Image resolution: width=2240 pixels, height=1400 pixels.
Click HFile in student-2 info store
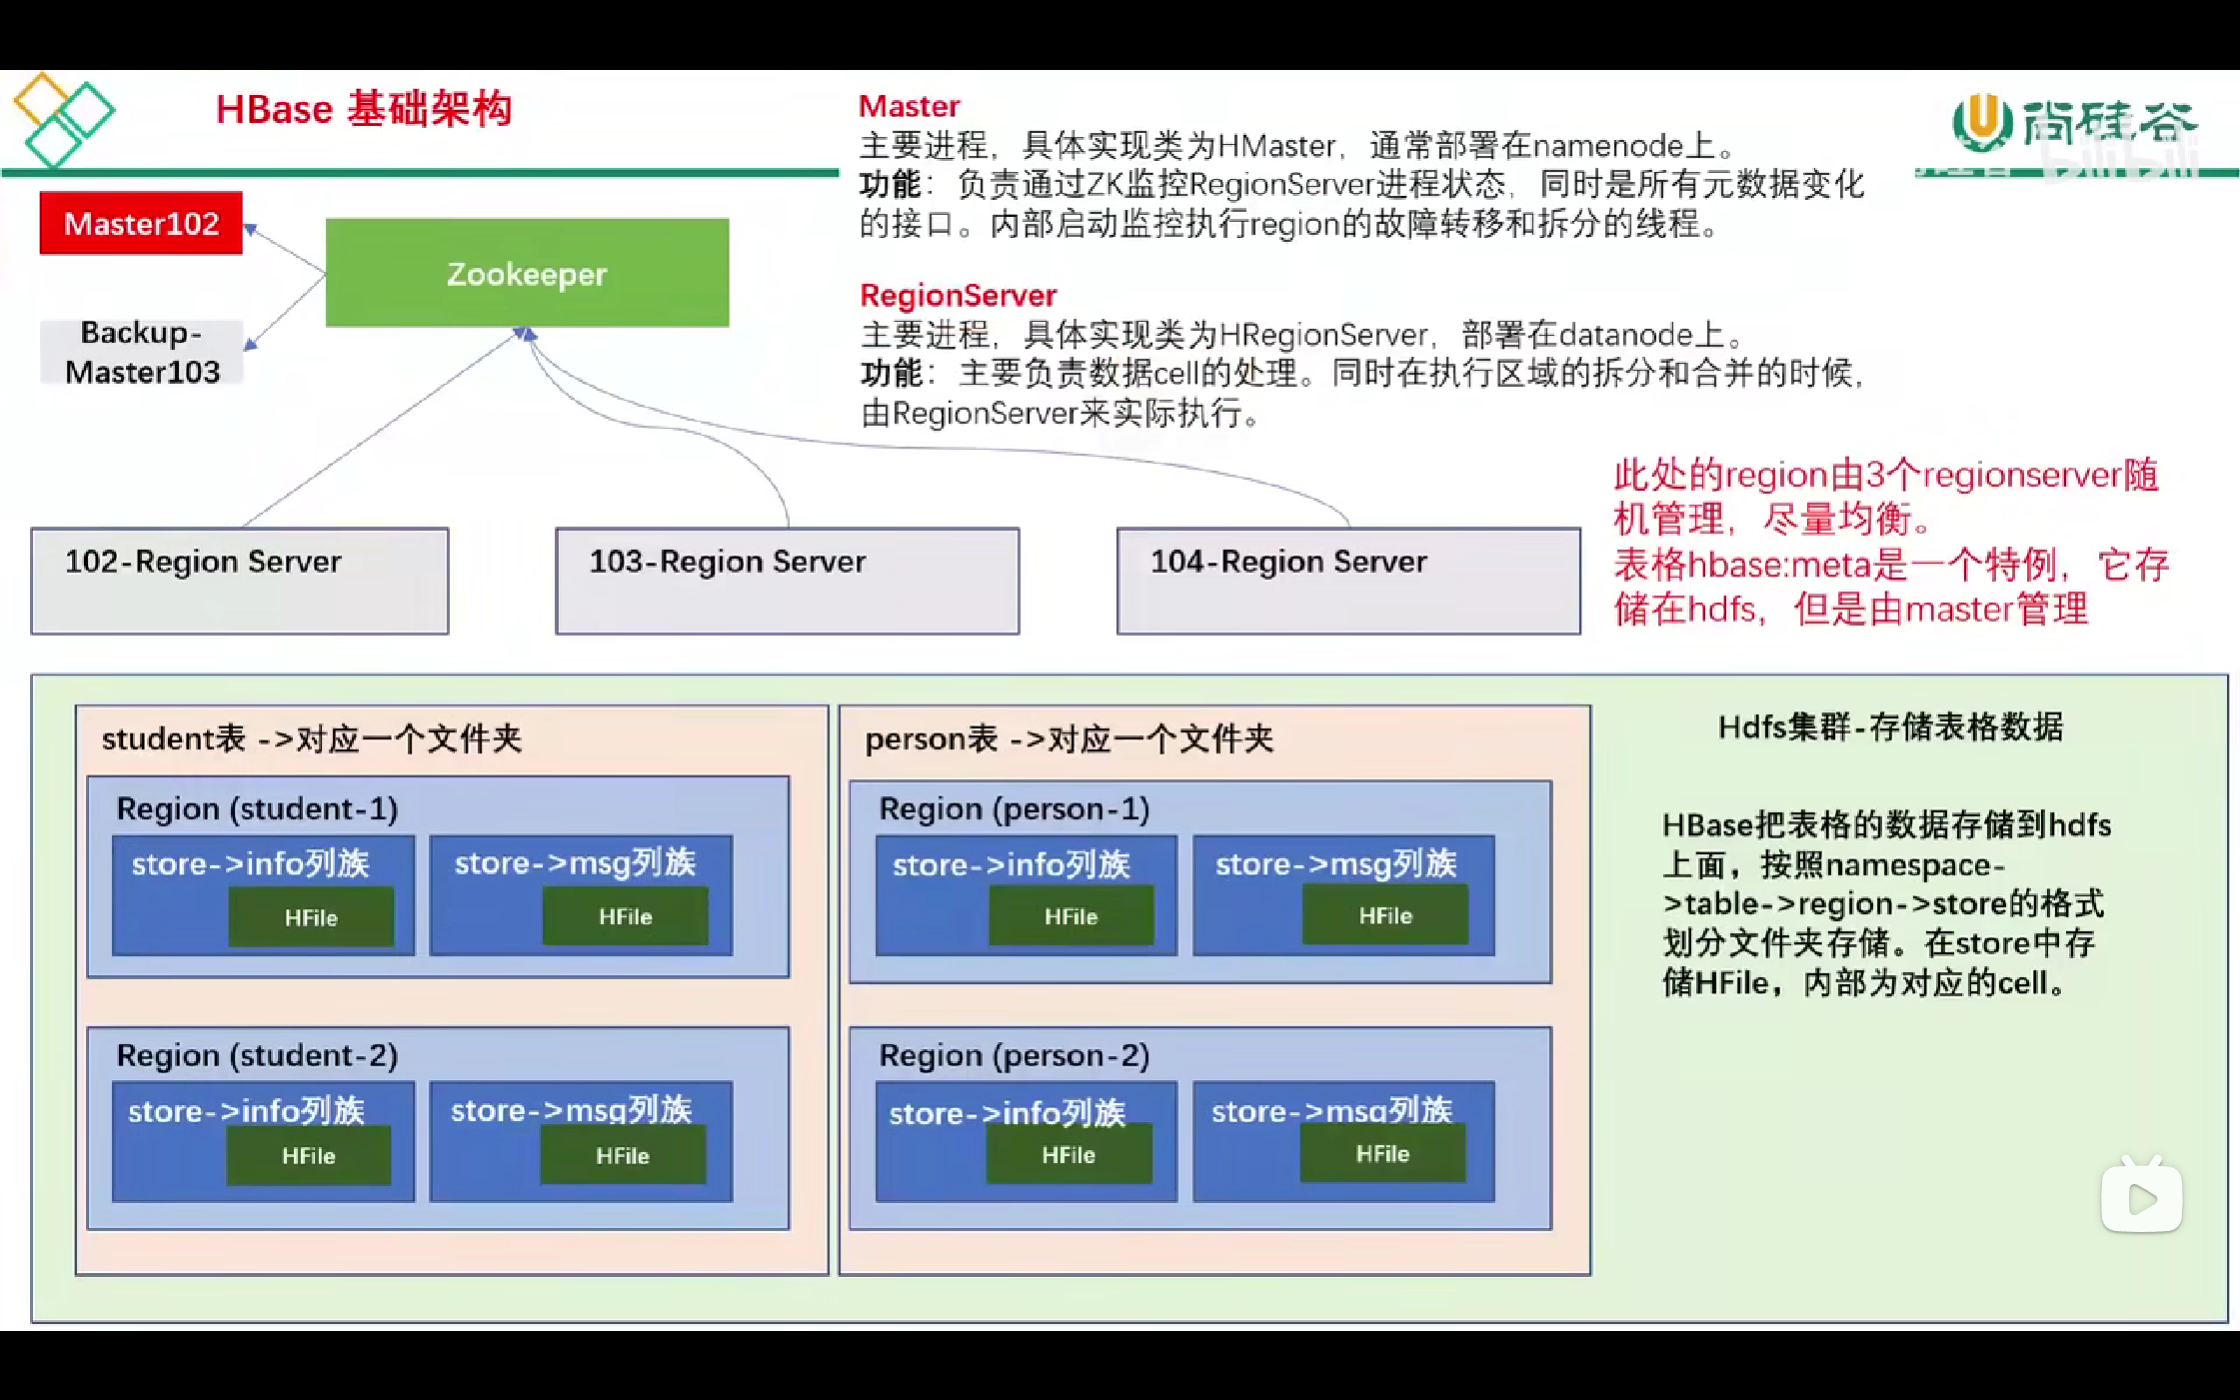[x=308, y=1155]
